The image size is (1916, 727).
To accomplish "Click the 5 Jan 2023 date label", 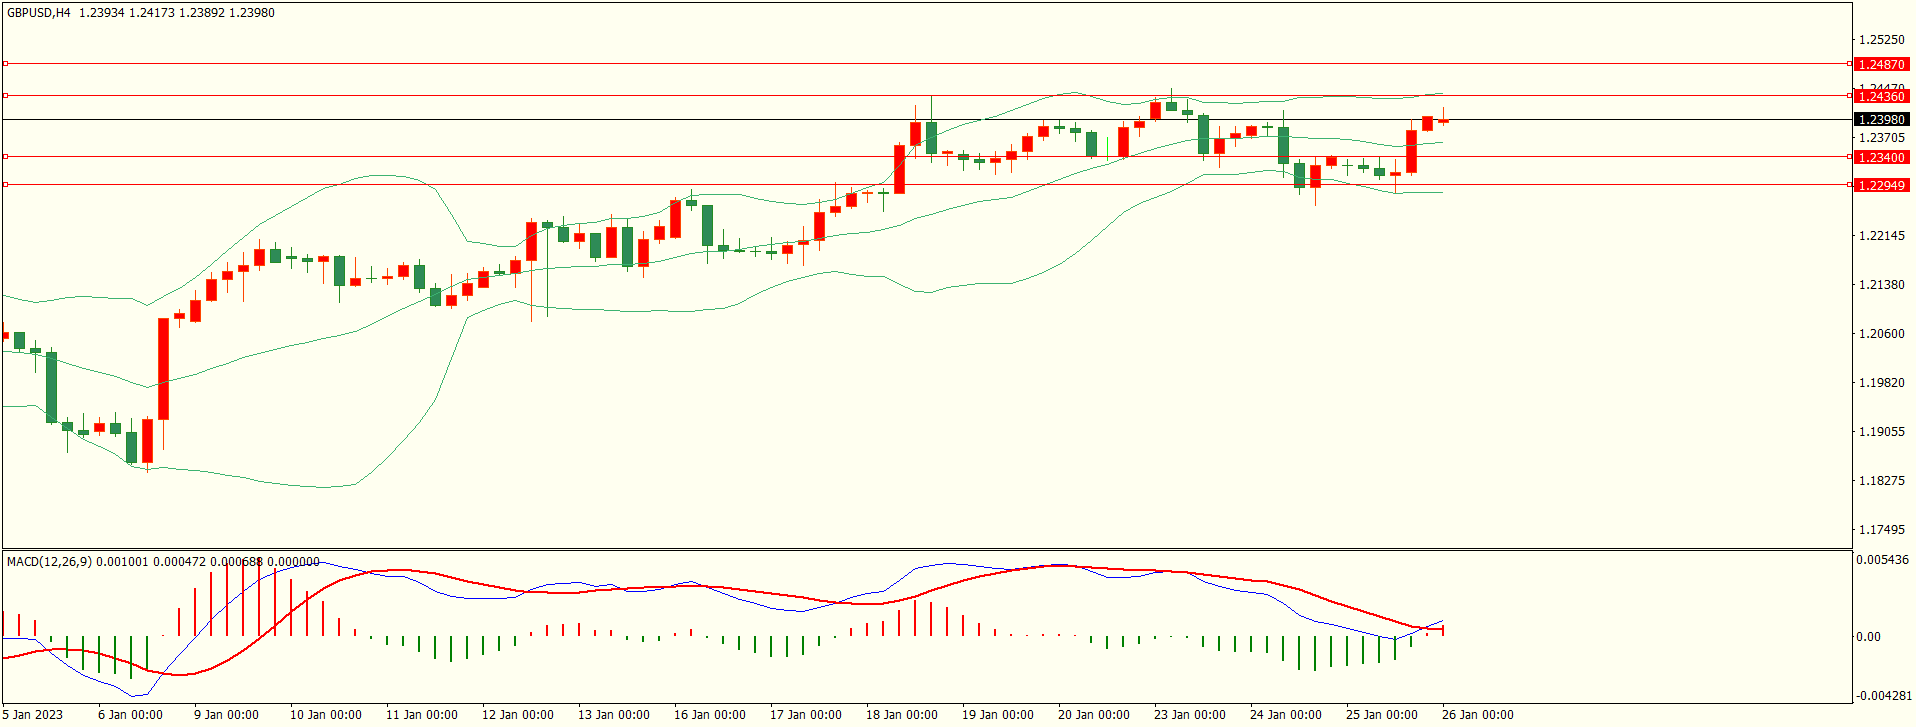I will tap(33, 714).
